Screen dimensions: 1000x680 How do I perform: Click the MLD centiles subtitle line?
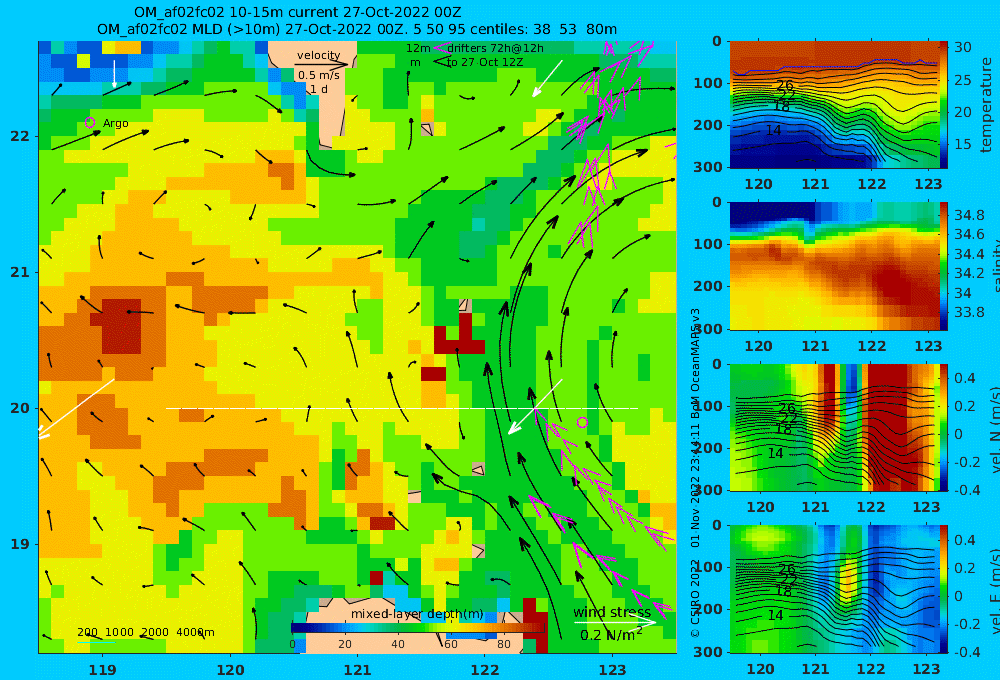(357, 29)
